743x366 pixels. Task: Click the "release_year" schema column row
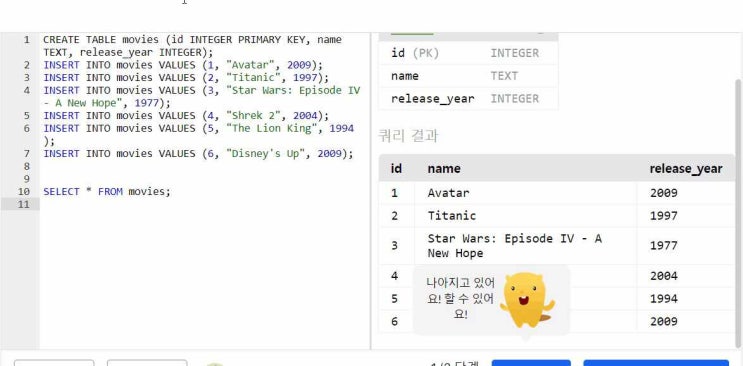point(468,99)
